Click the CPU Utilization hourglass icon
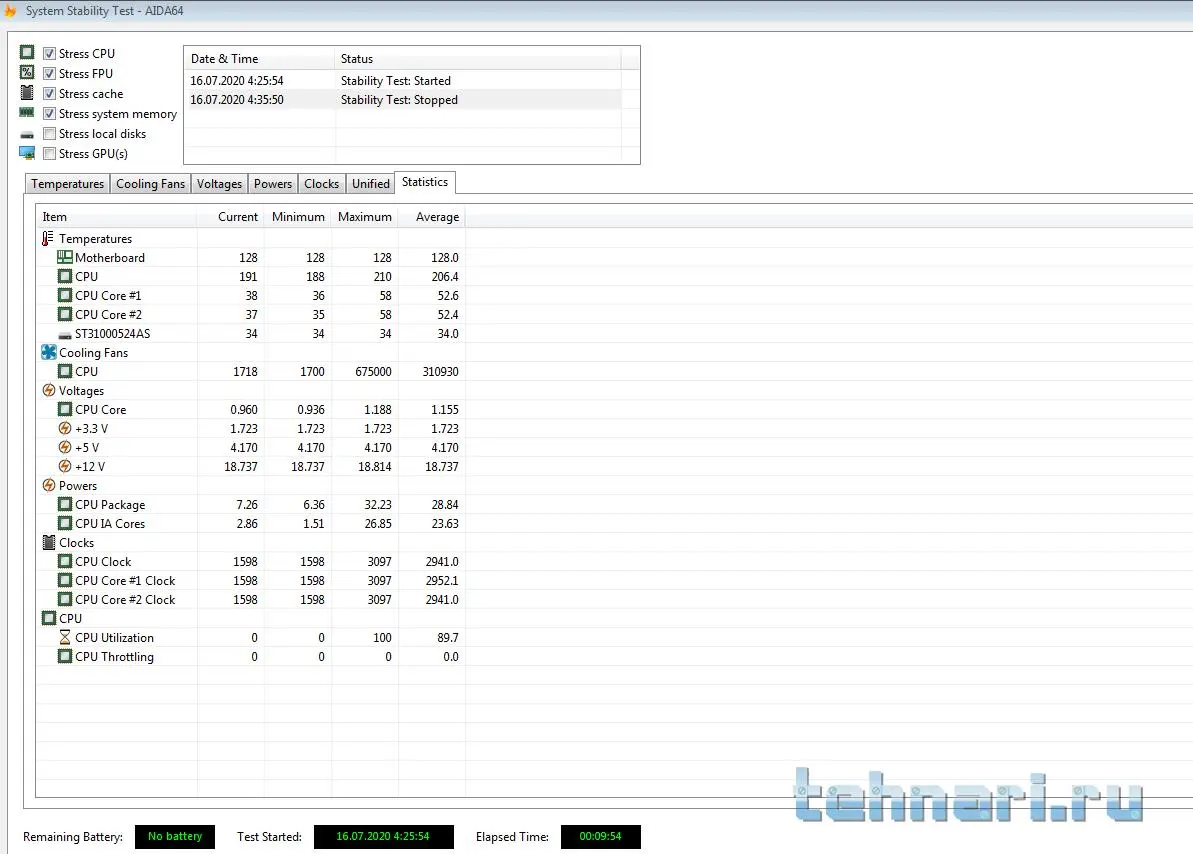Screen dimensions: 1193x854 pyautogui.click(x=65, y=638)
